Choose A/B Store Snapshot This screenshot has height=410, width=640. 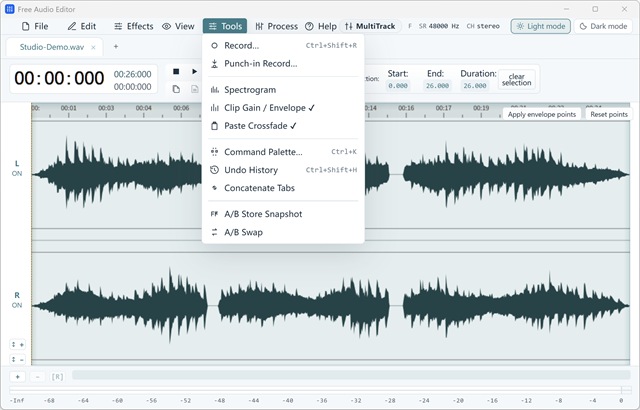pyautogui.click(x=283, y=214)
